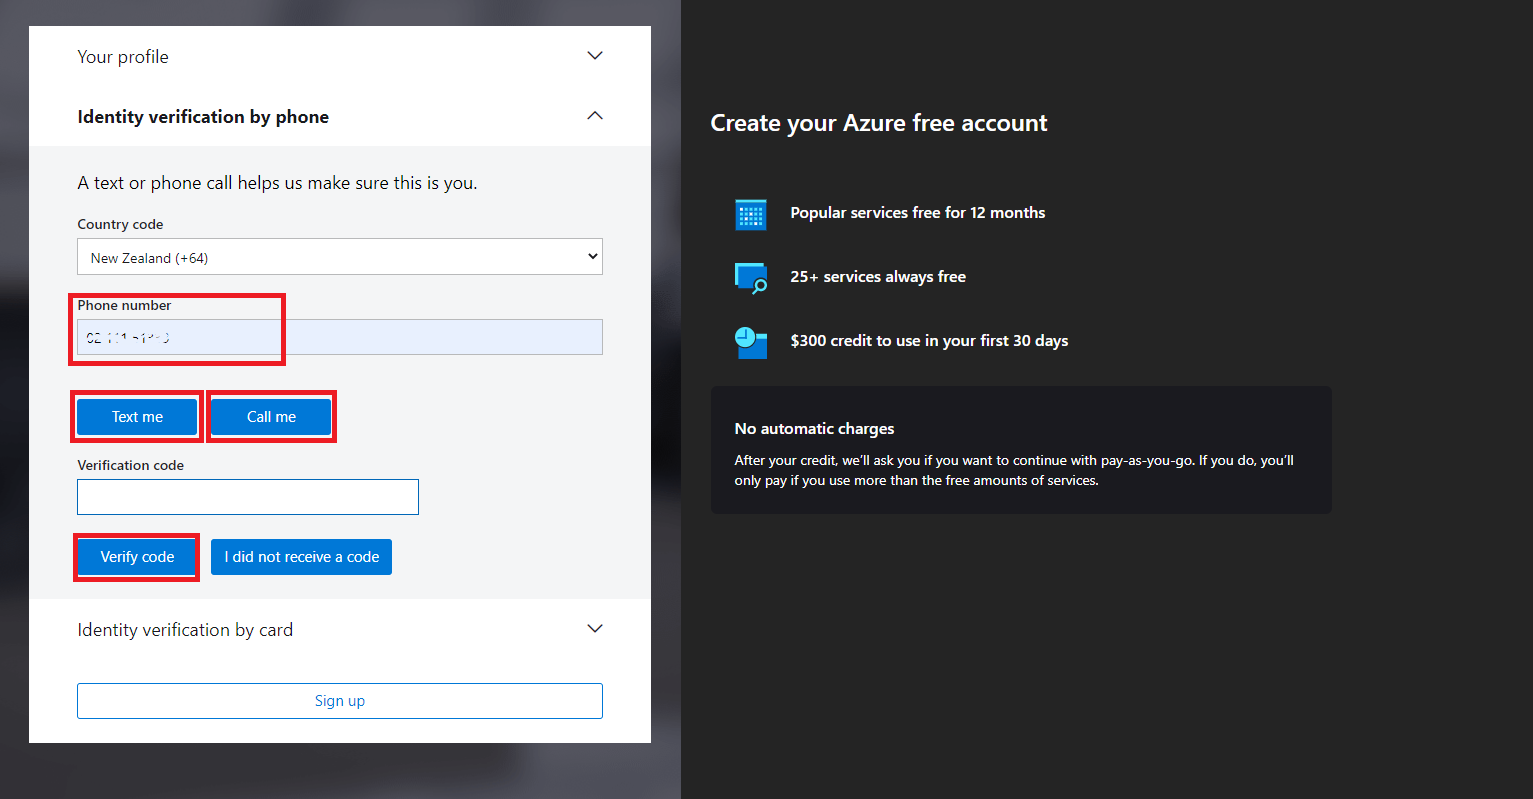Click the monitor search icon beside 25+ services
The height and width of the screenshot is (799, 1533).
point(751,278)
